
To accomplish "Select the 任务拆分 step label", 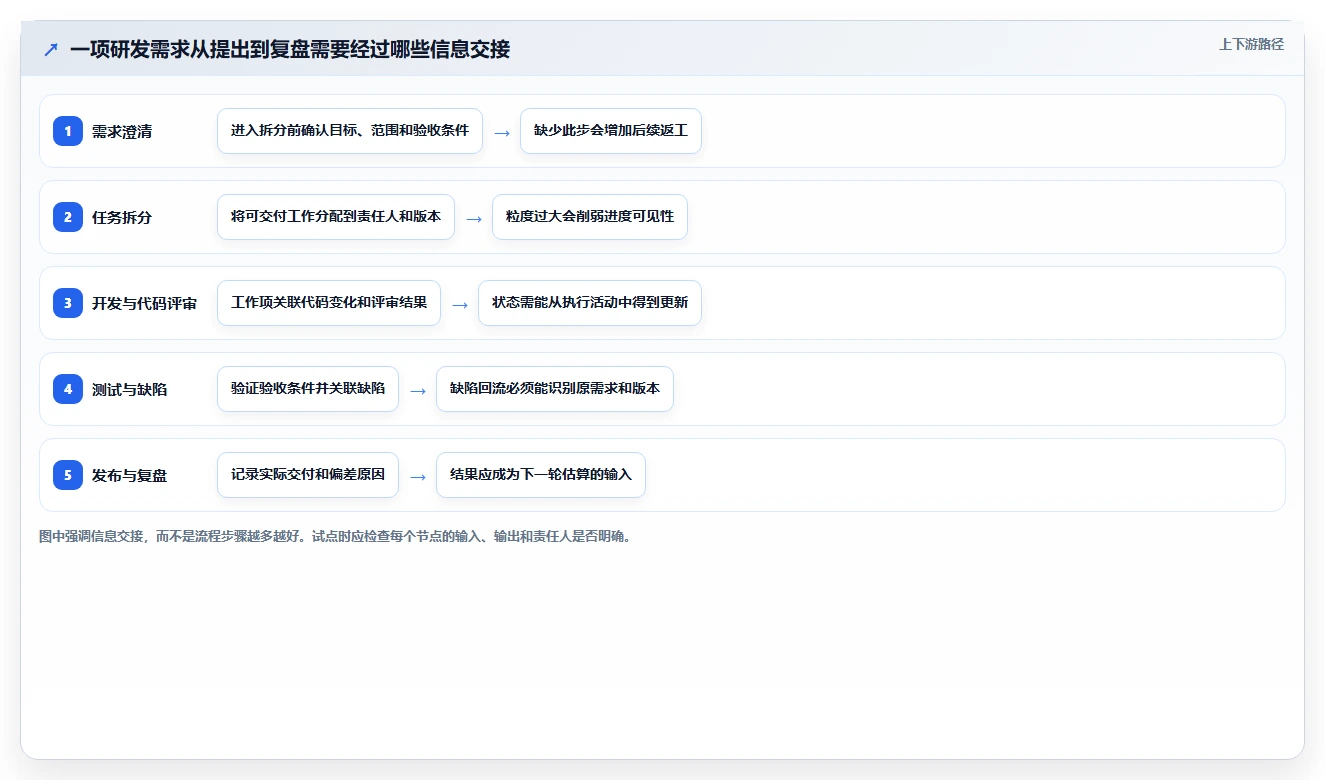I will [x=122, y=218].
